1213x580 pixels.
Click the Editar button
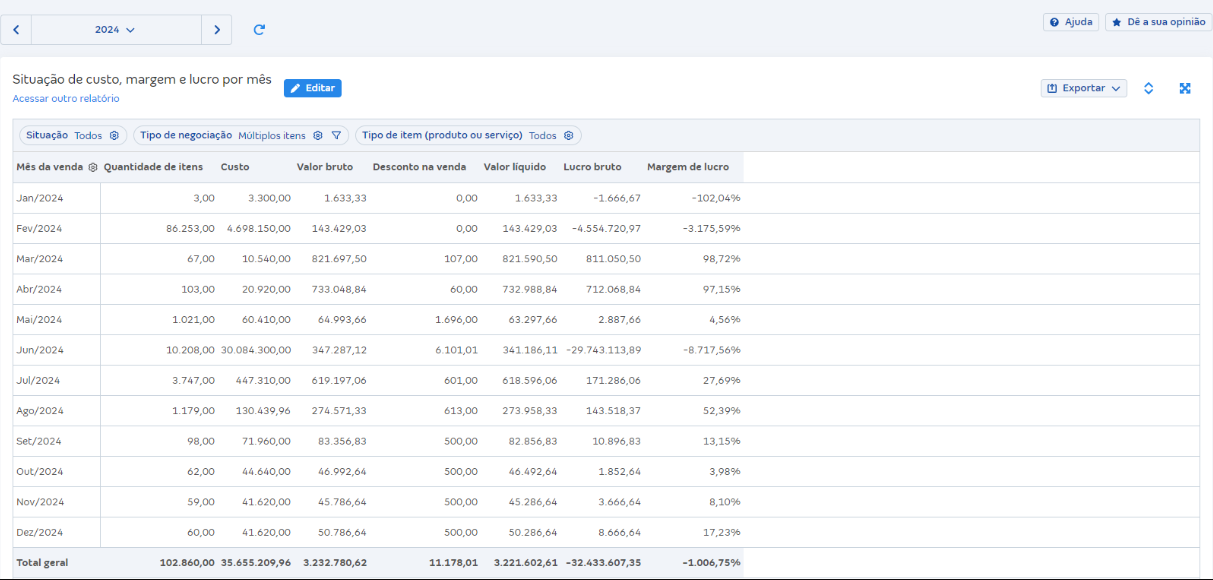point(312,88)
